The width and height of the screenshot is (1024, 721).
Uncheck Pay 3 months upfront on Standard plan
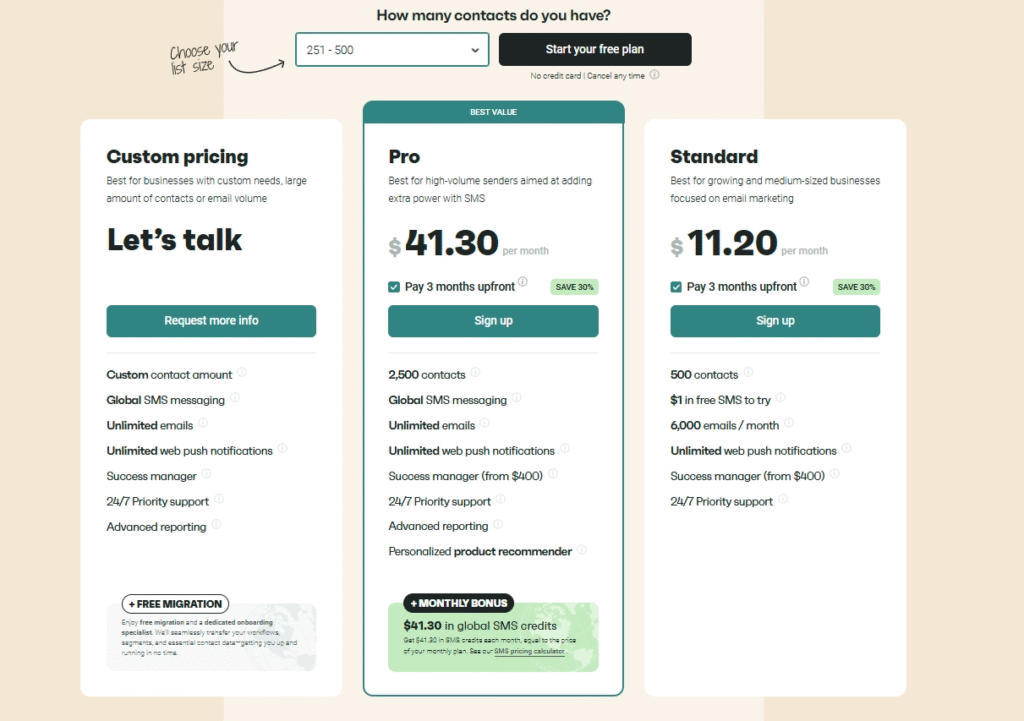coord(676,287)
